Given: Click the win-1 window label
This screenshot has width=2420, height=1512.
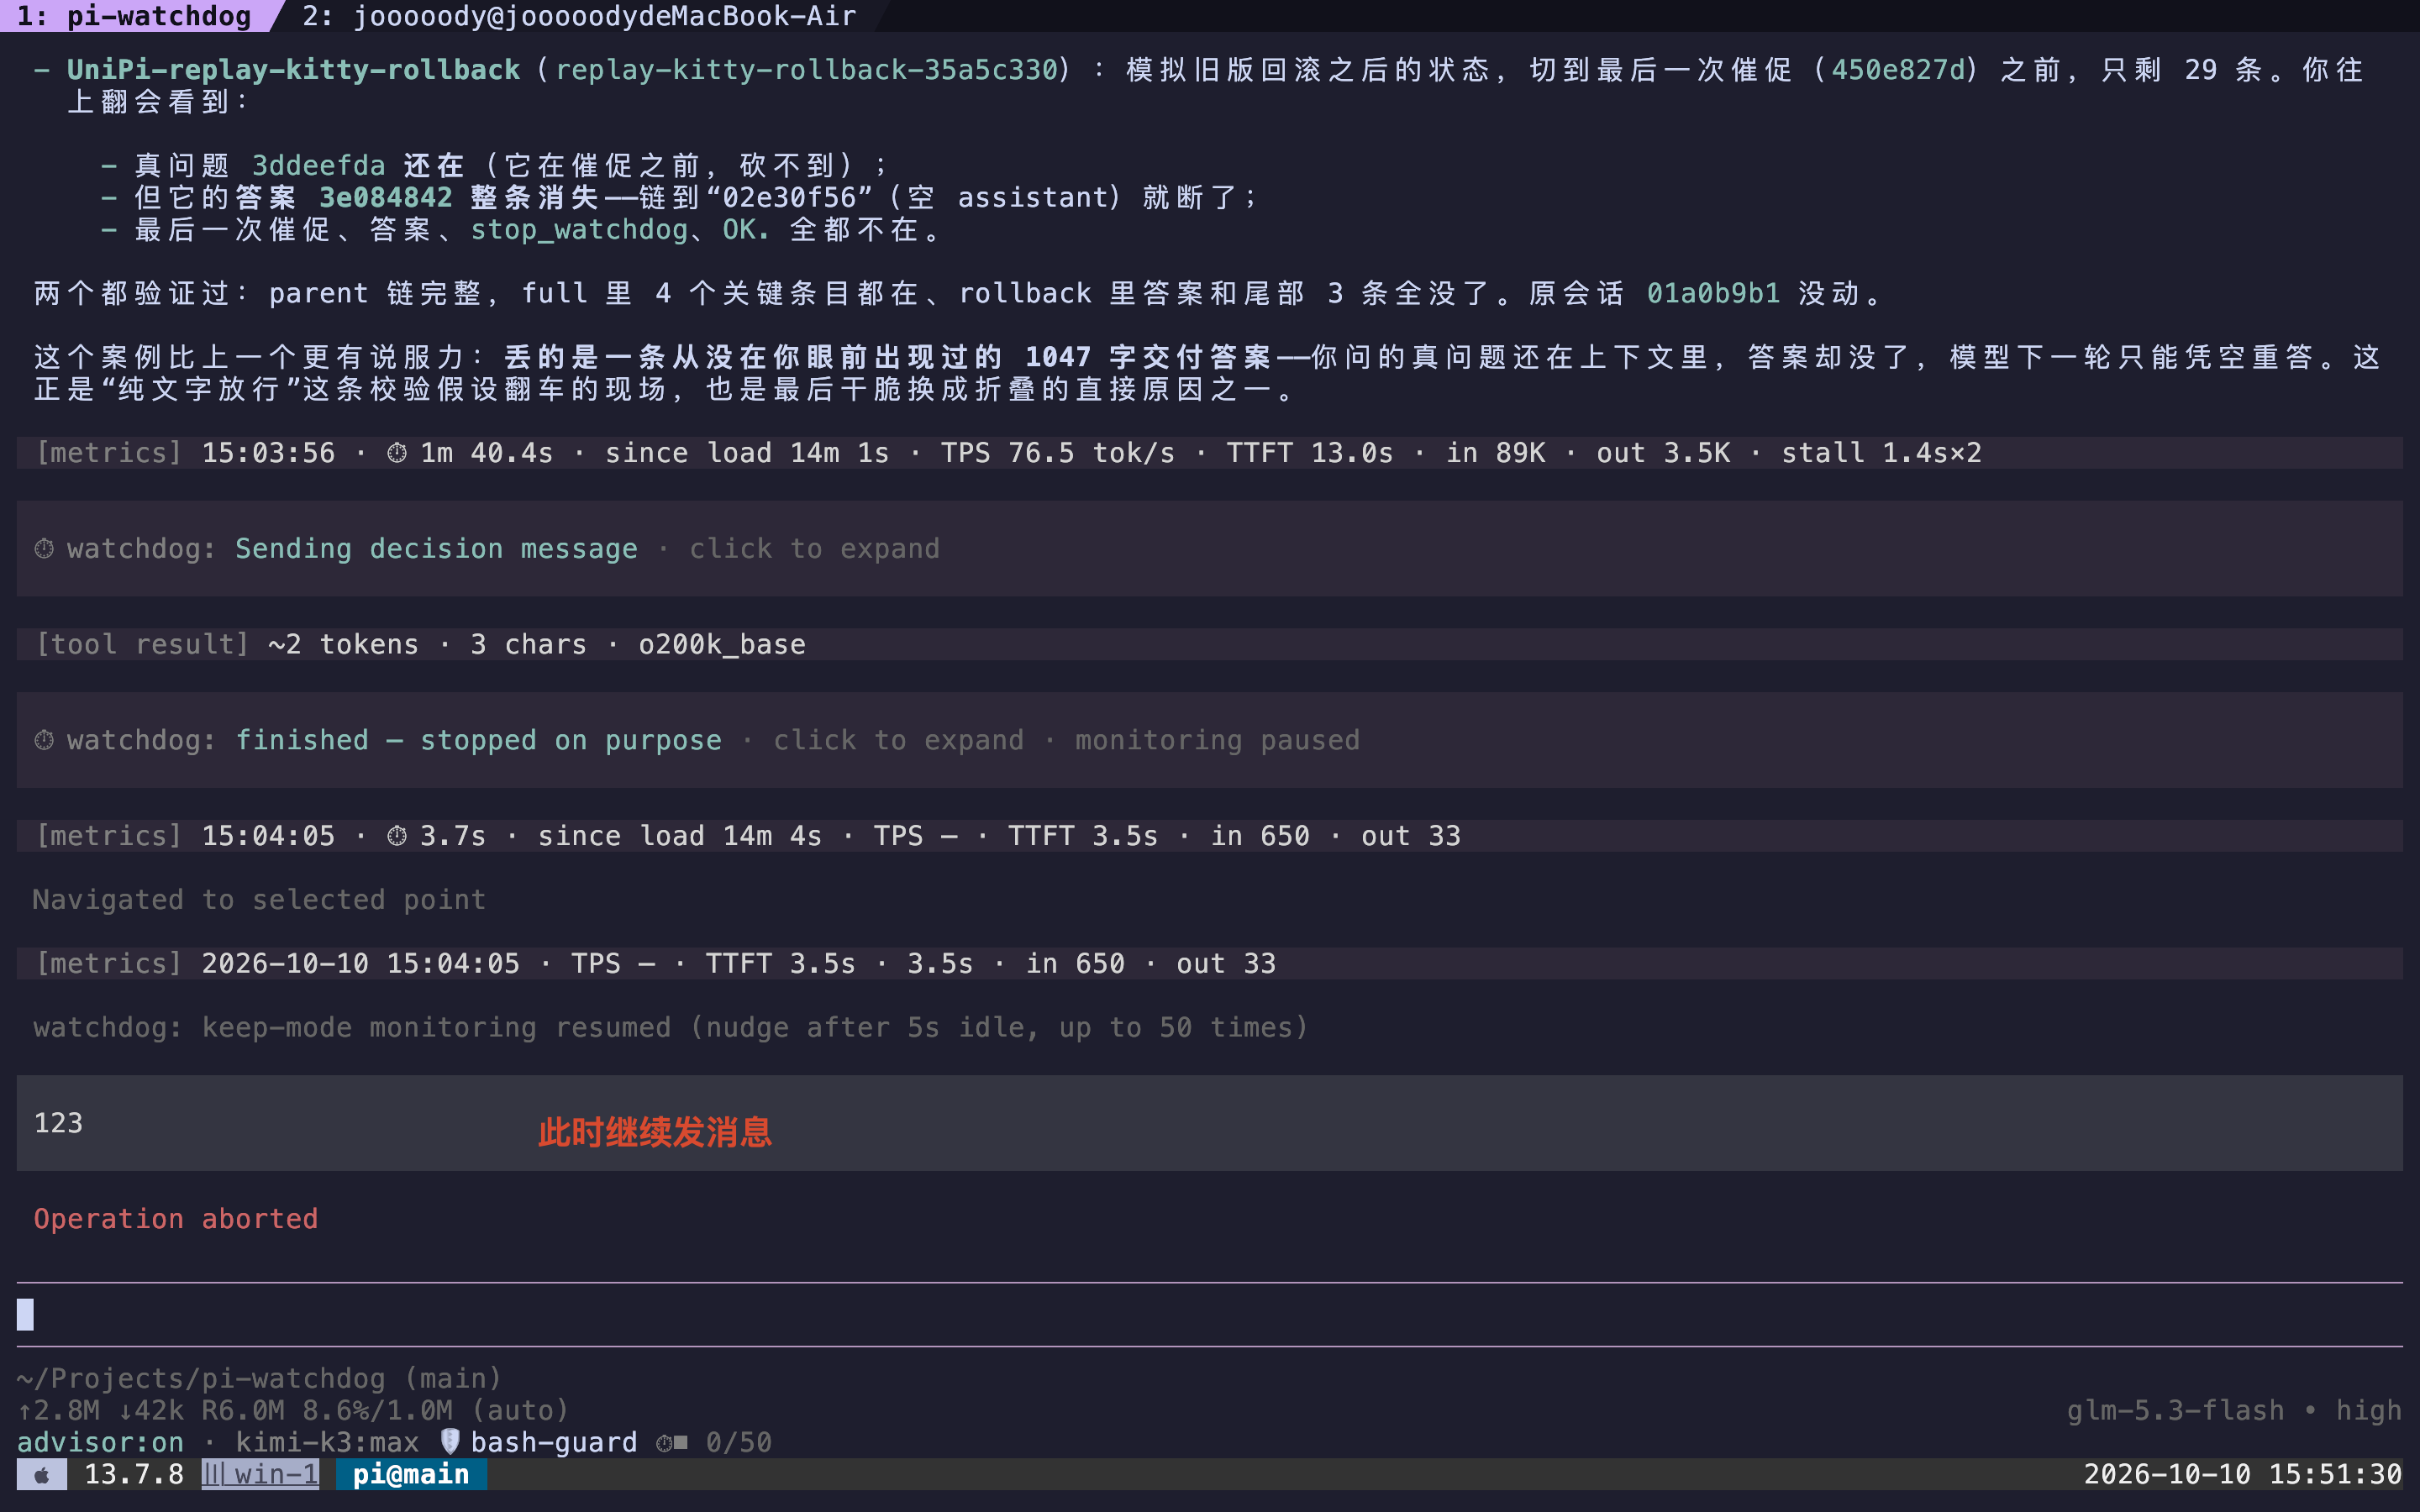Looking at the screenshot, I should (x=276, y=1474).
